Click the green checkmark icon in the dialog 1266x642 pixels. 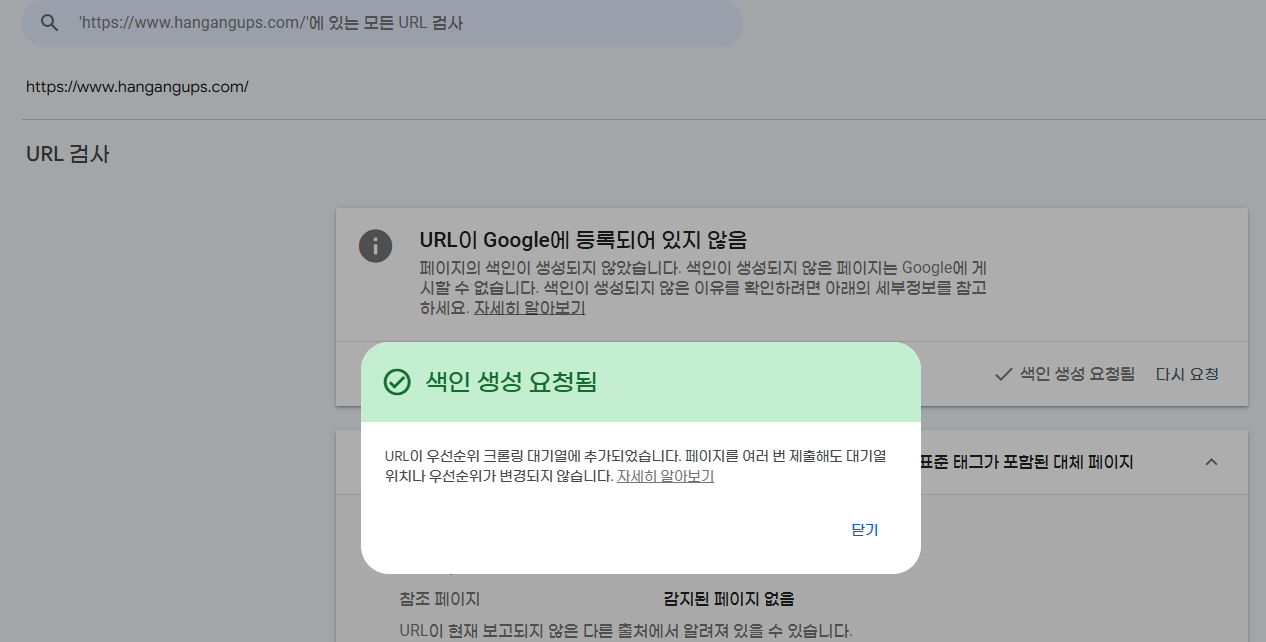(x=397, y=382)
